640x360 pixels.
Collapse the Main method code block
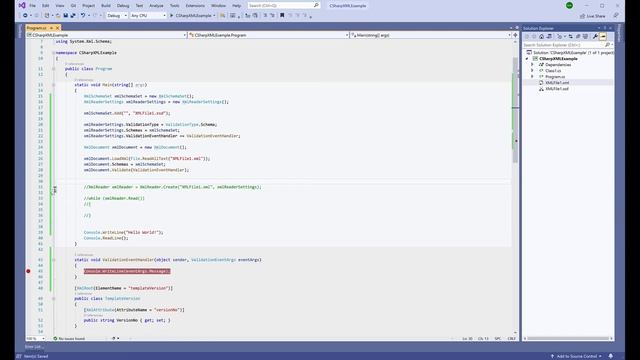pyautogui.click(x=53, y=85)
